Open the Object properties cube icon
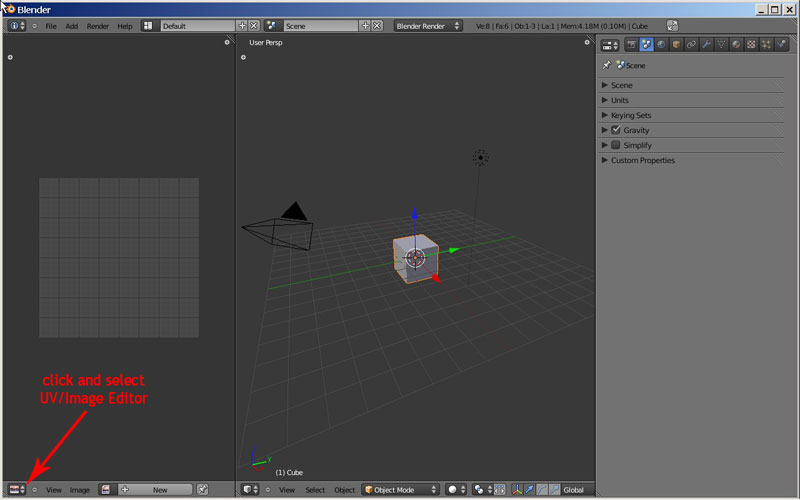The image size is (800, 500). pos(676,45)
